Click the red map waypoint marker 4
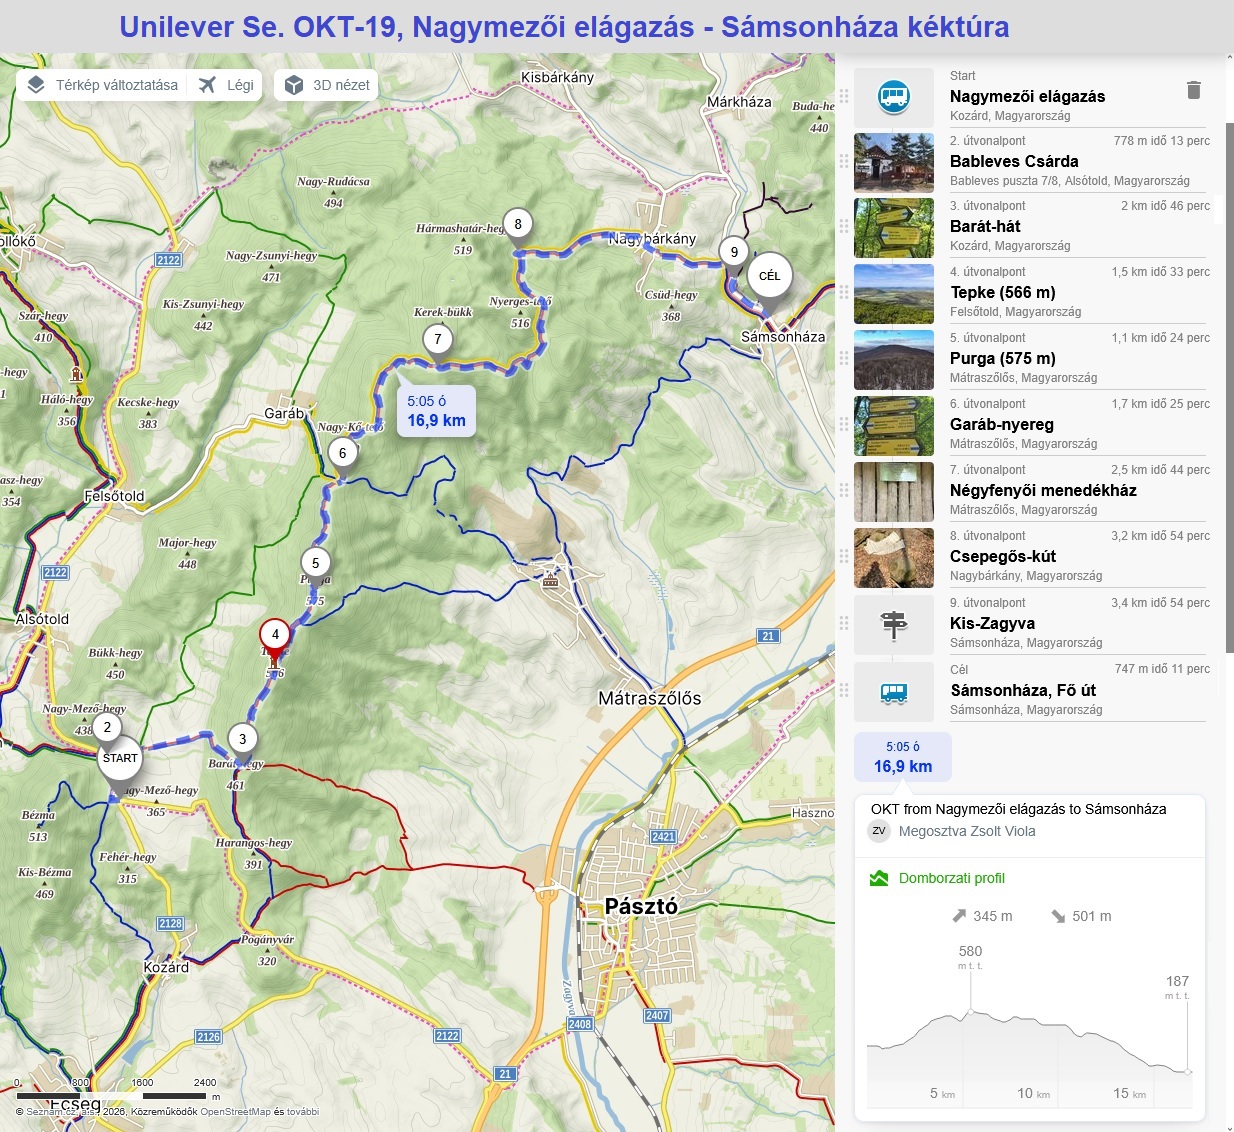Image resolution: width=1234 pixels, height=1132 pixels. (x=275, y=635)
